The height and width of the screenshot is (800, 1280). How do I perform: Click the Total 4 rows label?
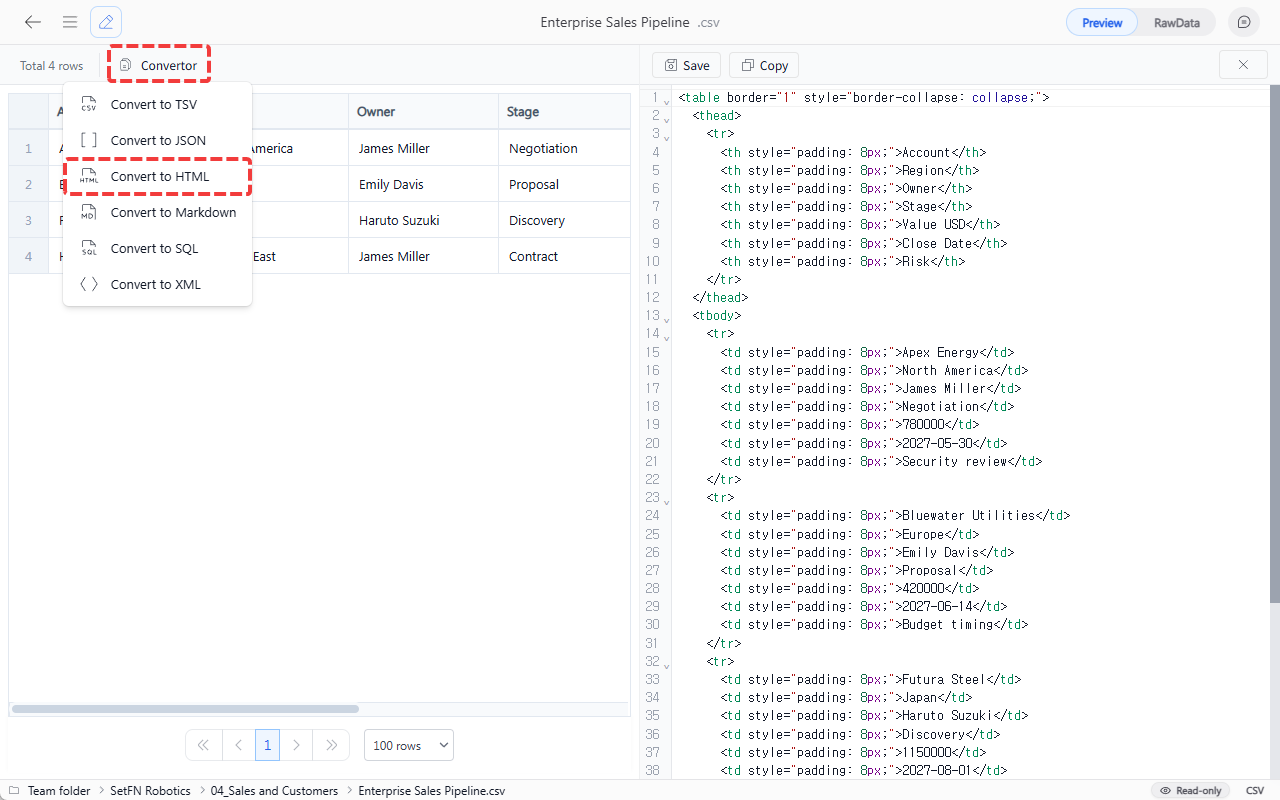coord(52,65)
